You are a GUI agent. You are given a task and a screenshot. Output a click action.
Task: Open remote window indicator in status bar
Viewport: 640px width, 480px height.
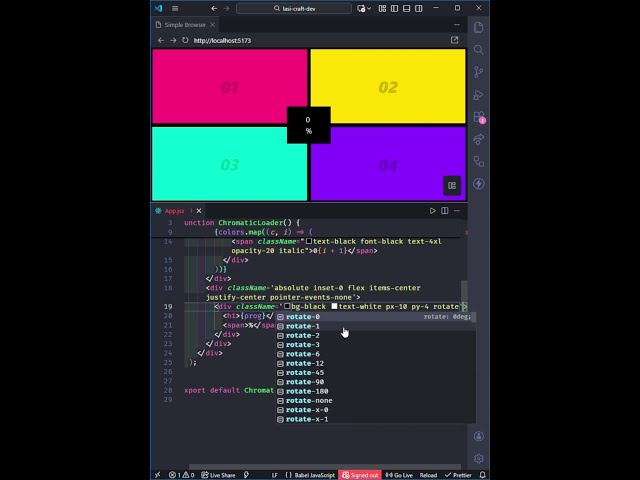(x=158, y=475)
